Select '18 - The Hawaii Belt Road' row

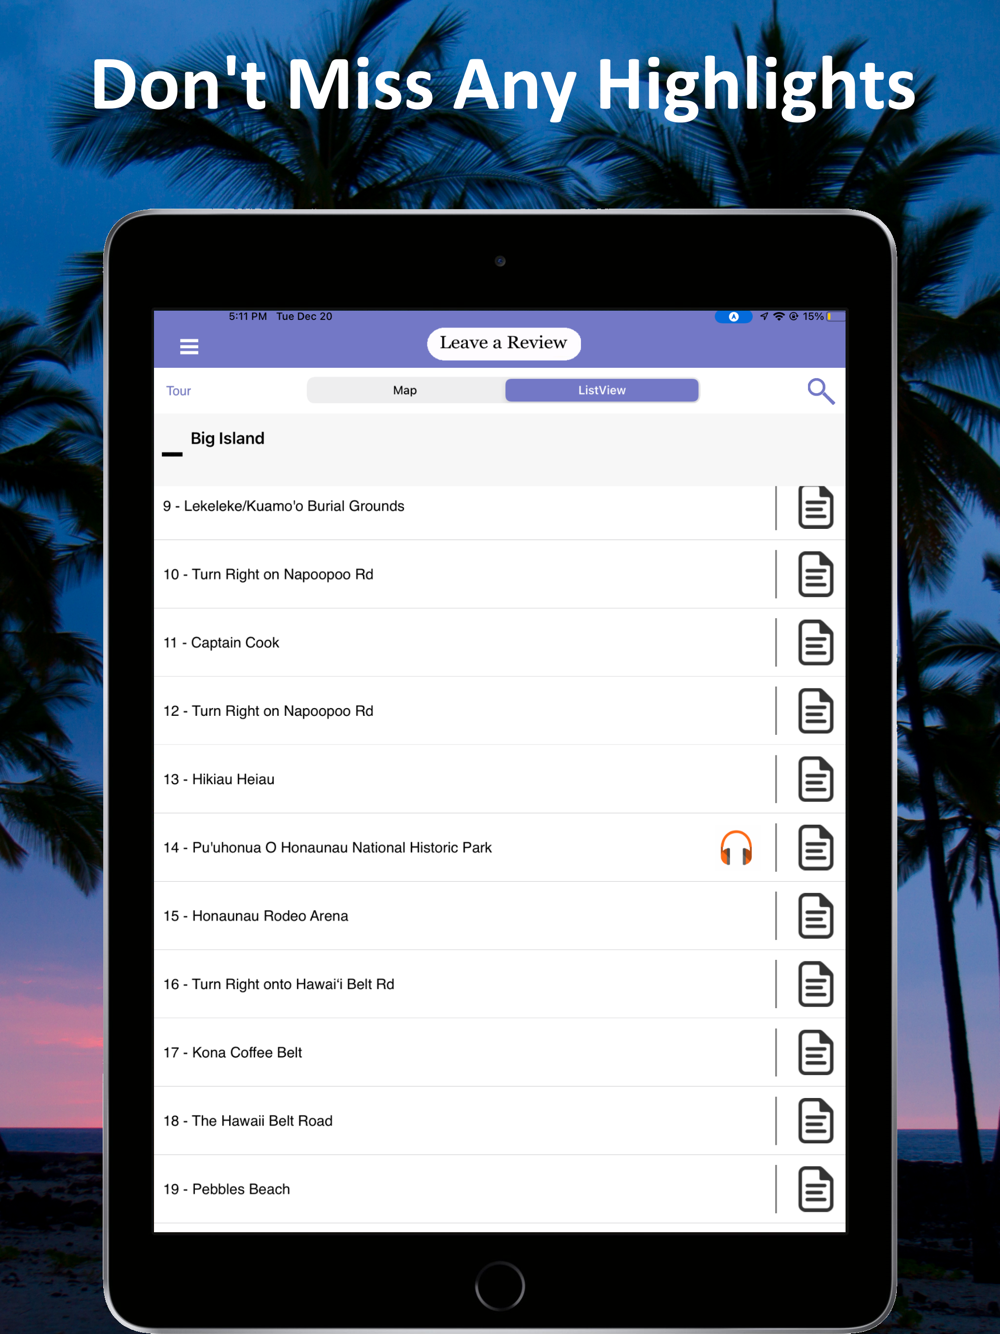coord(499,1121)
